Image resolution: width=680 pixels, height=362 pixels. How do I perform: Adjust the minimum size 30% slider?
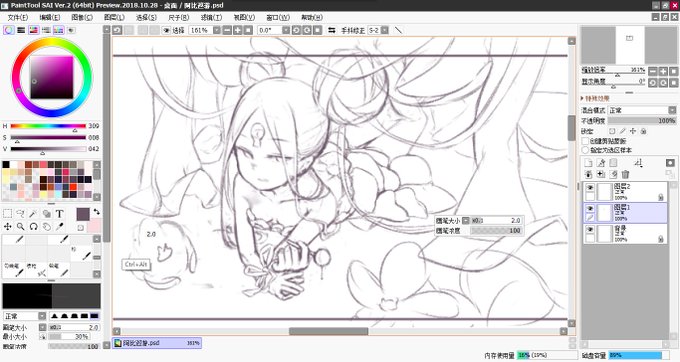coord(69,336)
